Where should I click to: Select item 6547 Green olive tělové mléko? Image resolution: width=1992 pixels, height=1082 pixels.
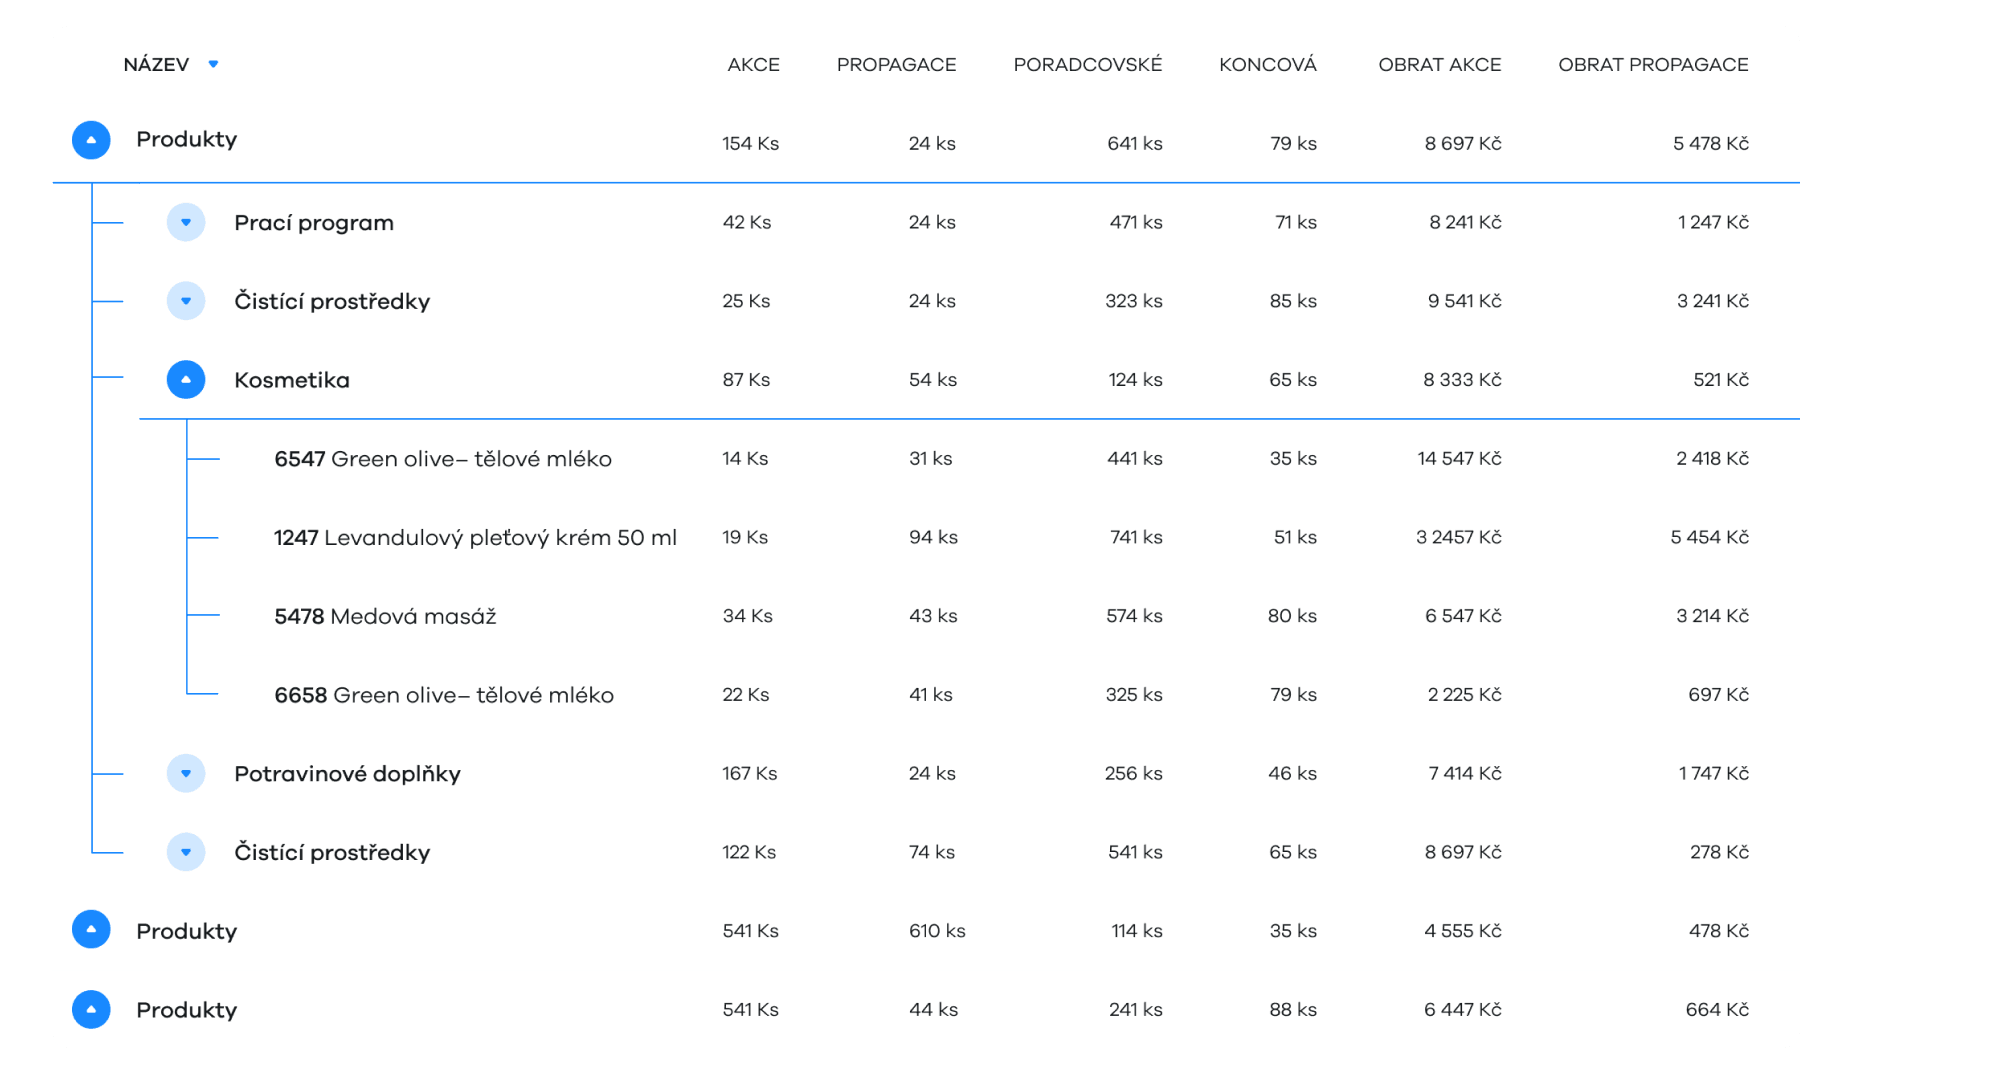coord(442,459)
